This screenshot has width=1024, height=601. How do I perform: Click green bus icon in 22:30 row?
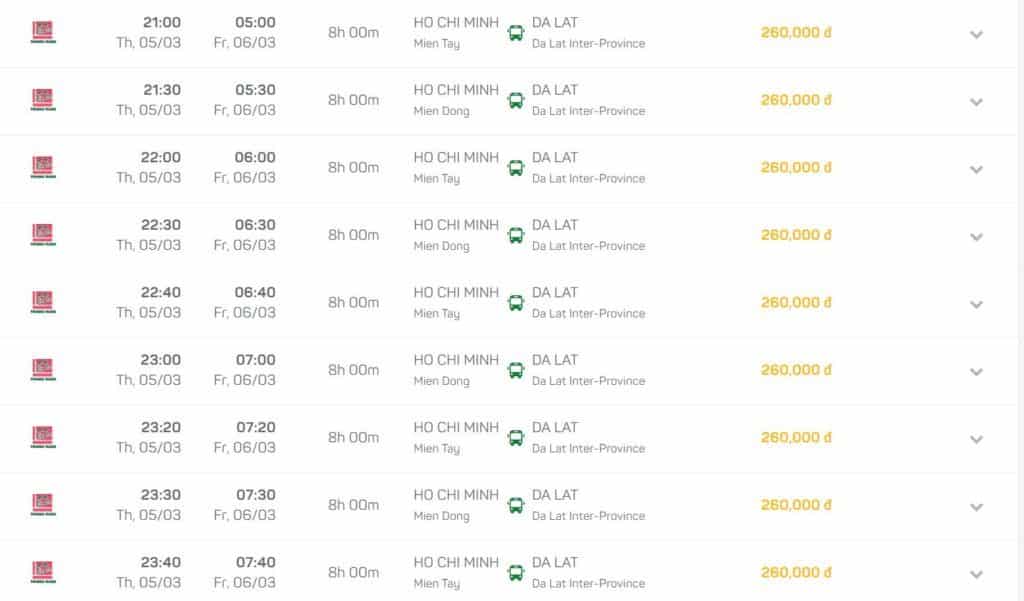[x=516, y=235]
